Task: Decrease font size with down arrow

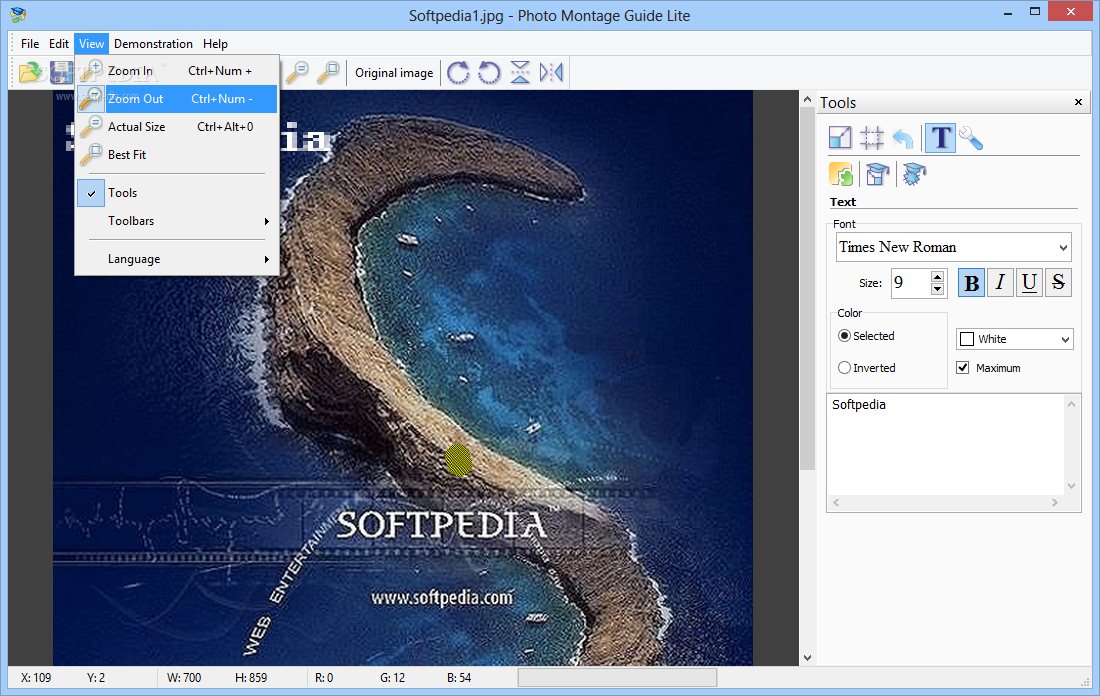Action: (937, 289)
